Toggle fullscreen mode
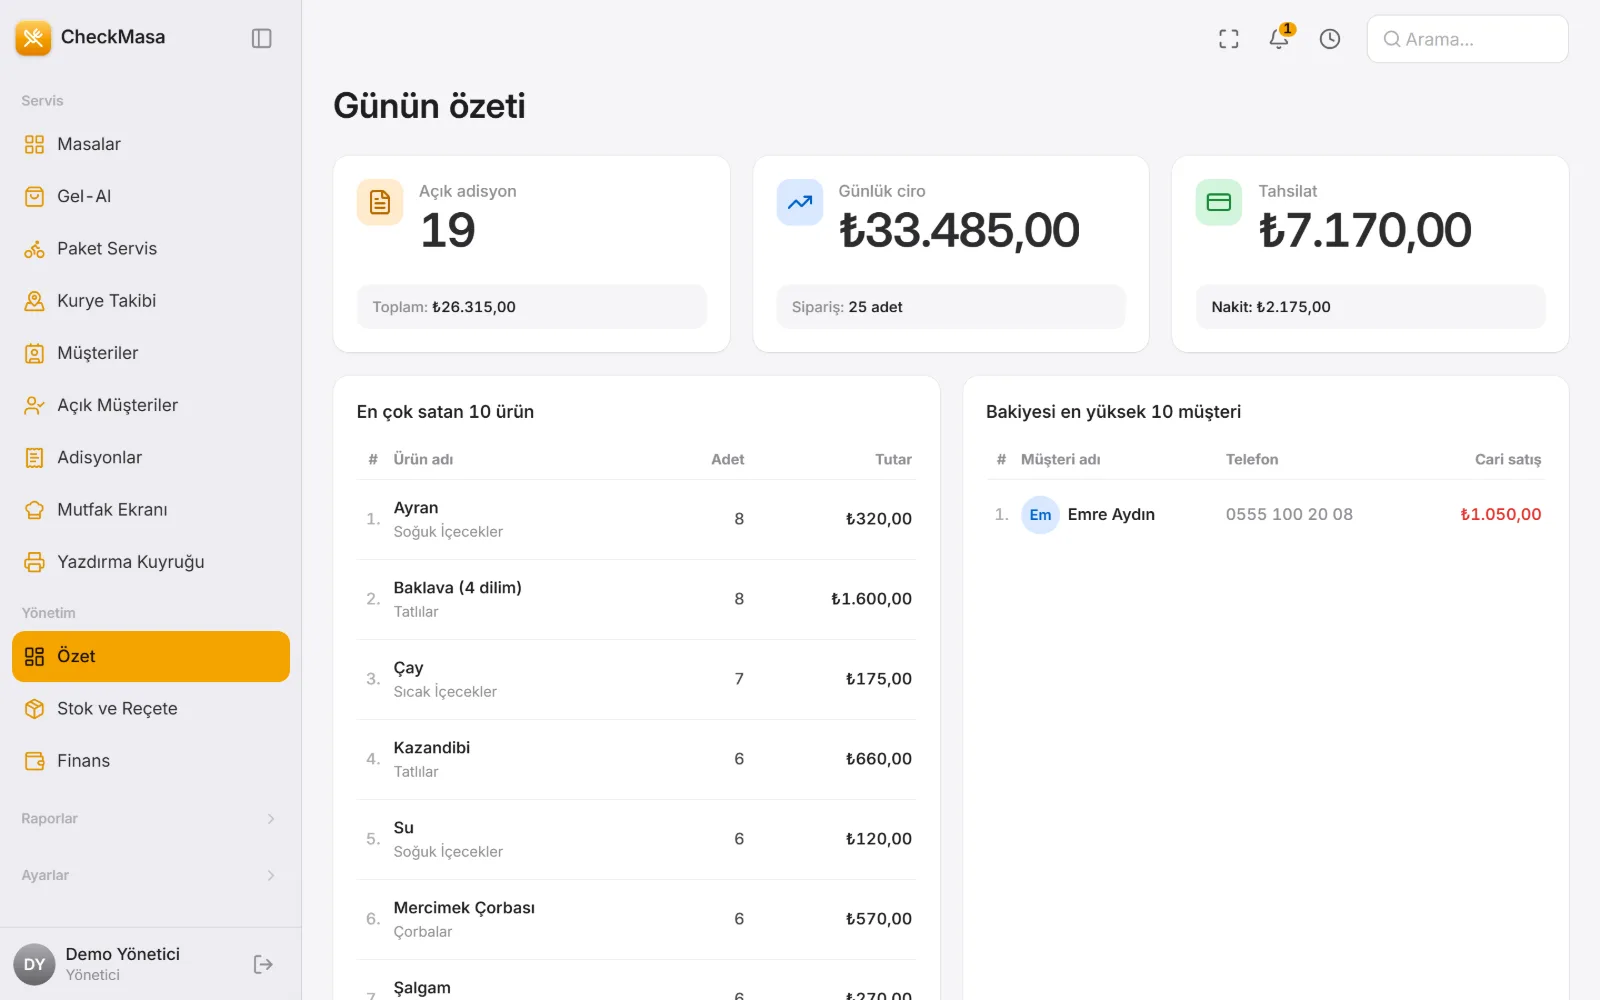 click(1229, 39)
